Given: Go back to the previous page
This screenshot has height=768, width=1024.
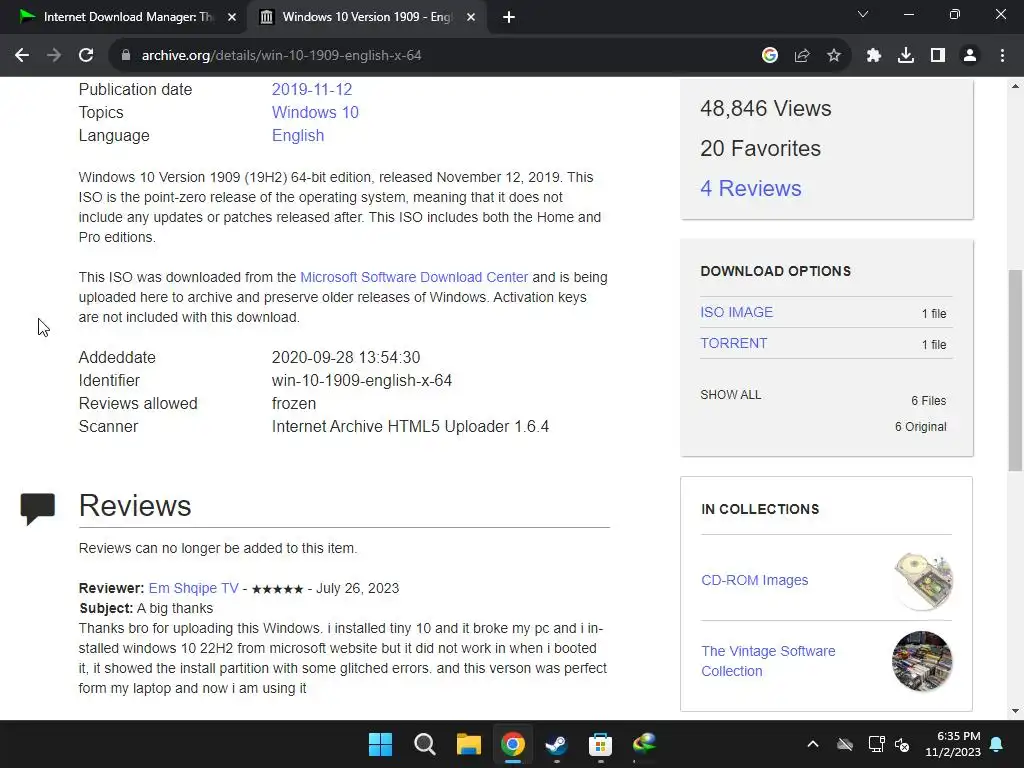Looking at the screenshot, I should (22, 56).
